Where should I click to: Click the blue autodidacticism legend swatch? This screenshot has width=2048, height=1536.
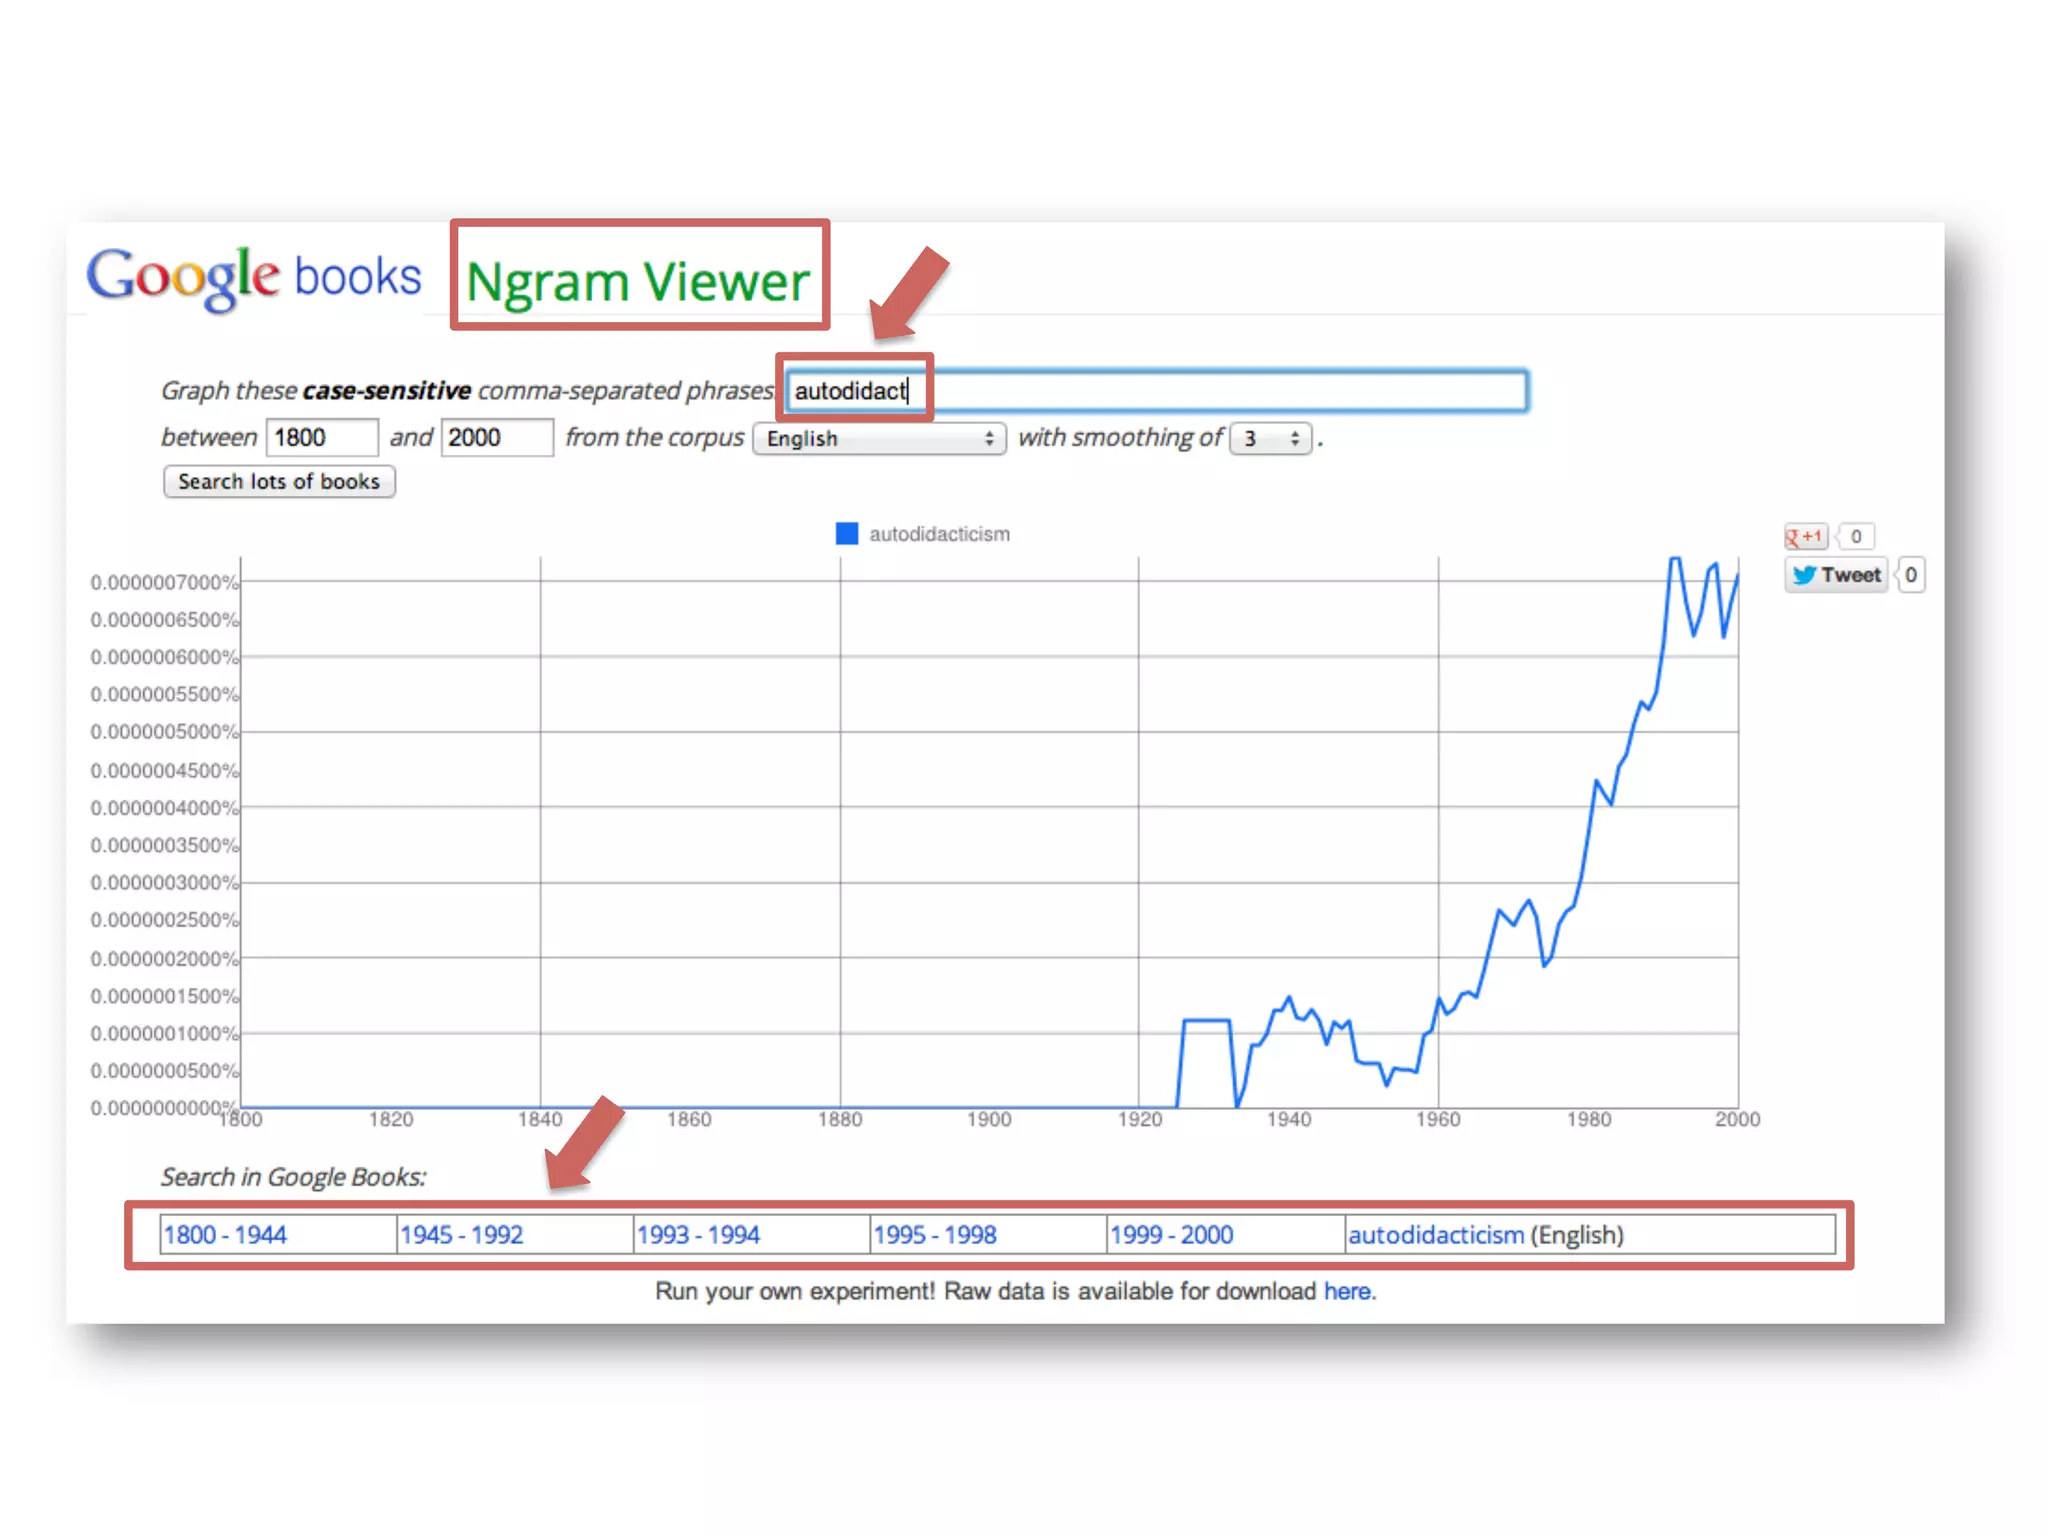[847, 534]
